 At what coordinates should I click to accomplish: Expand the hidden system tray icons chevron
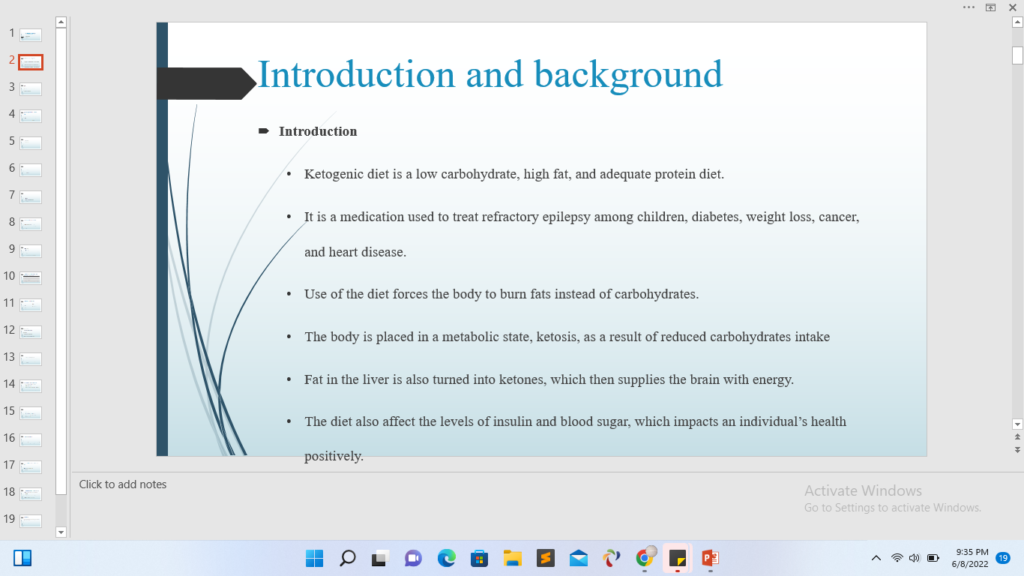[876, 558]
